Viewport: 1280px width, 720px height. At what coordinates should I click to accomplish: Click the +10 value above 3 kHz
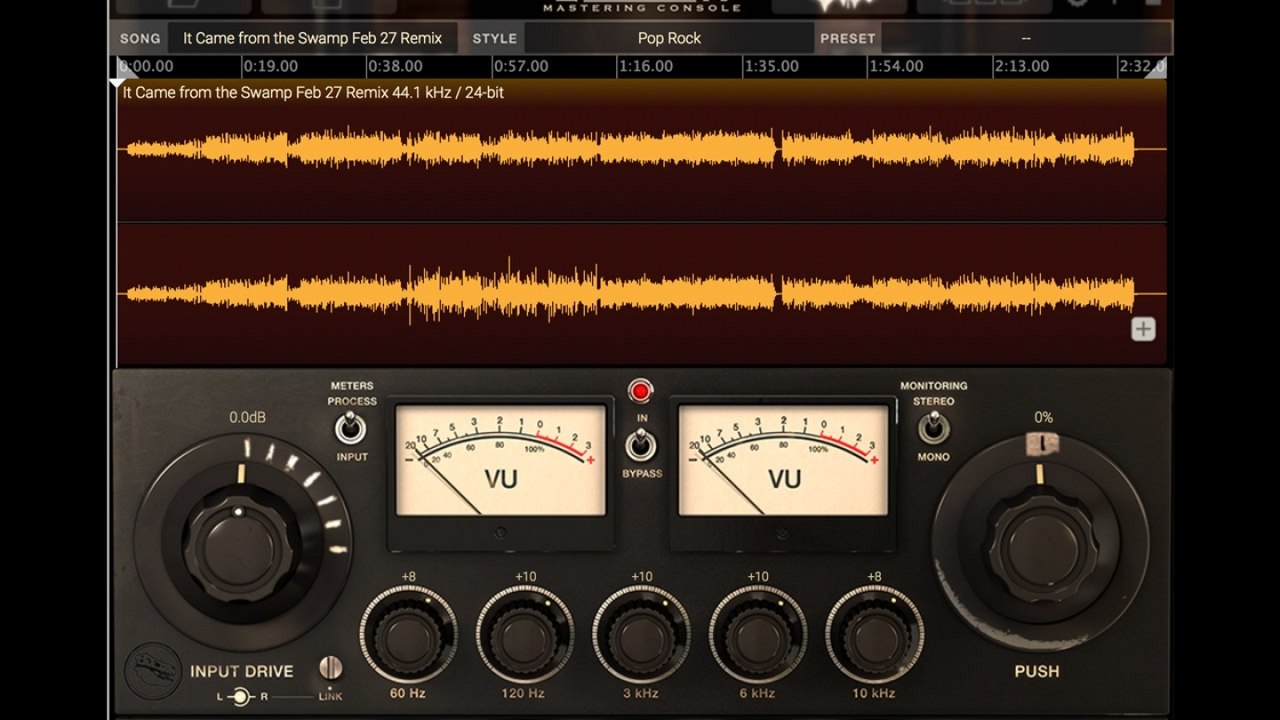pos(642,576)
